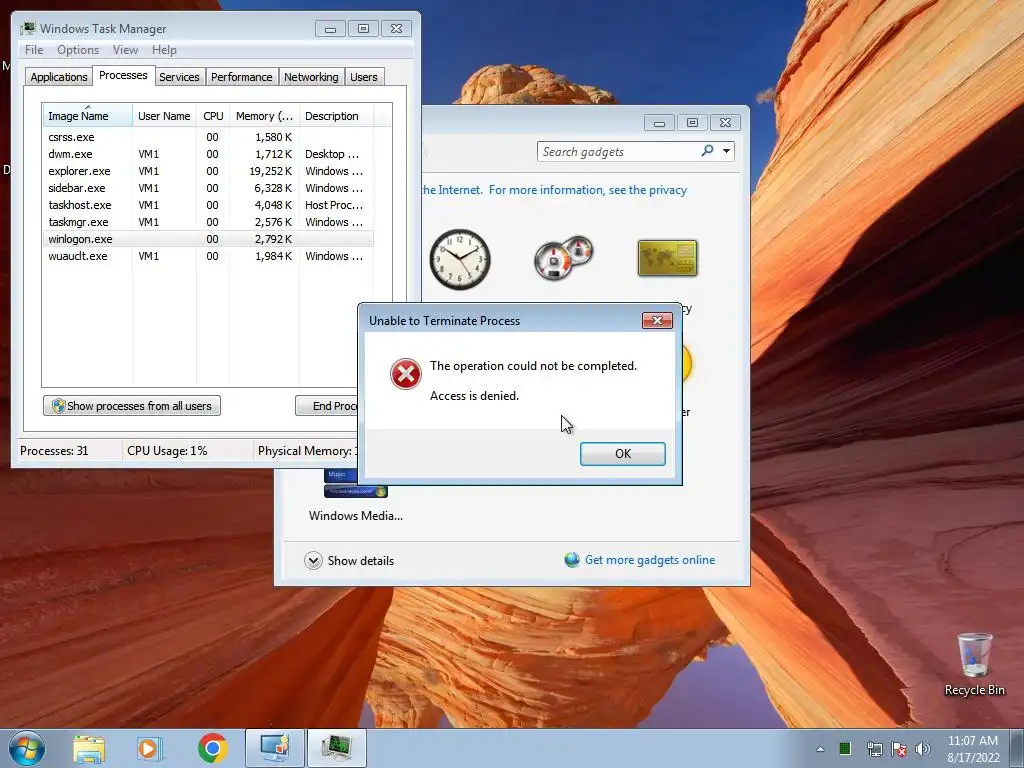Activate the gadgets window taskbar button
This screenshot has height=768, width=1024.
tap(275, 748)
